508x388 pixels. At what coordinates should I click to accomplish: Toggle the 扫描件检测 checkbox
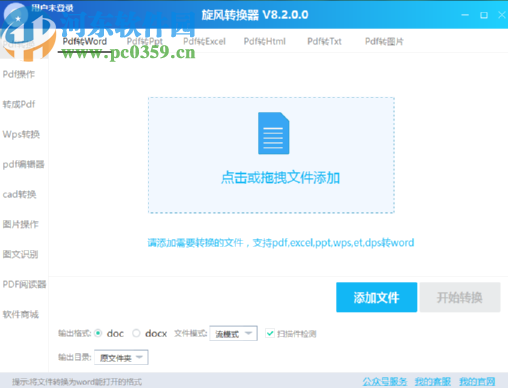pos(270,333)
